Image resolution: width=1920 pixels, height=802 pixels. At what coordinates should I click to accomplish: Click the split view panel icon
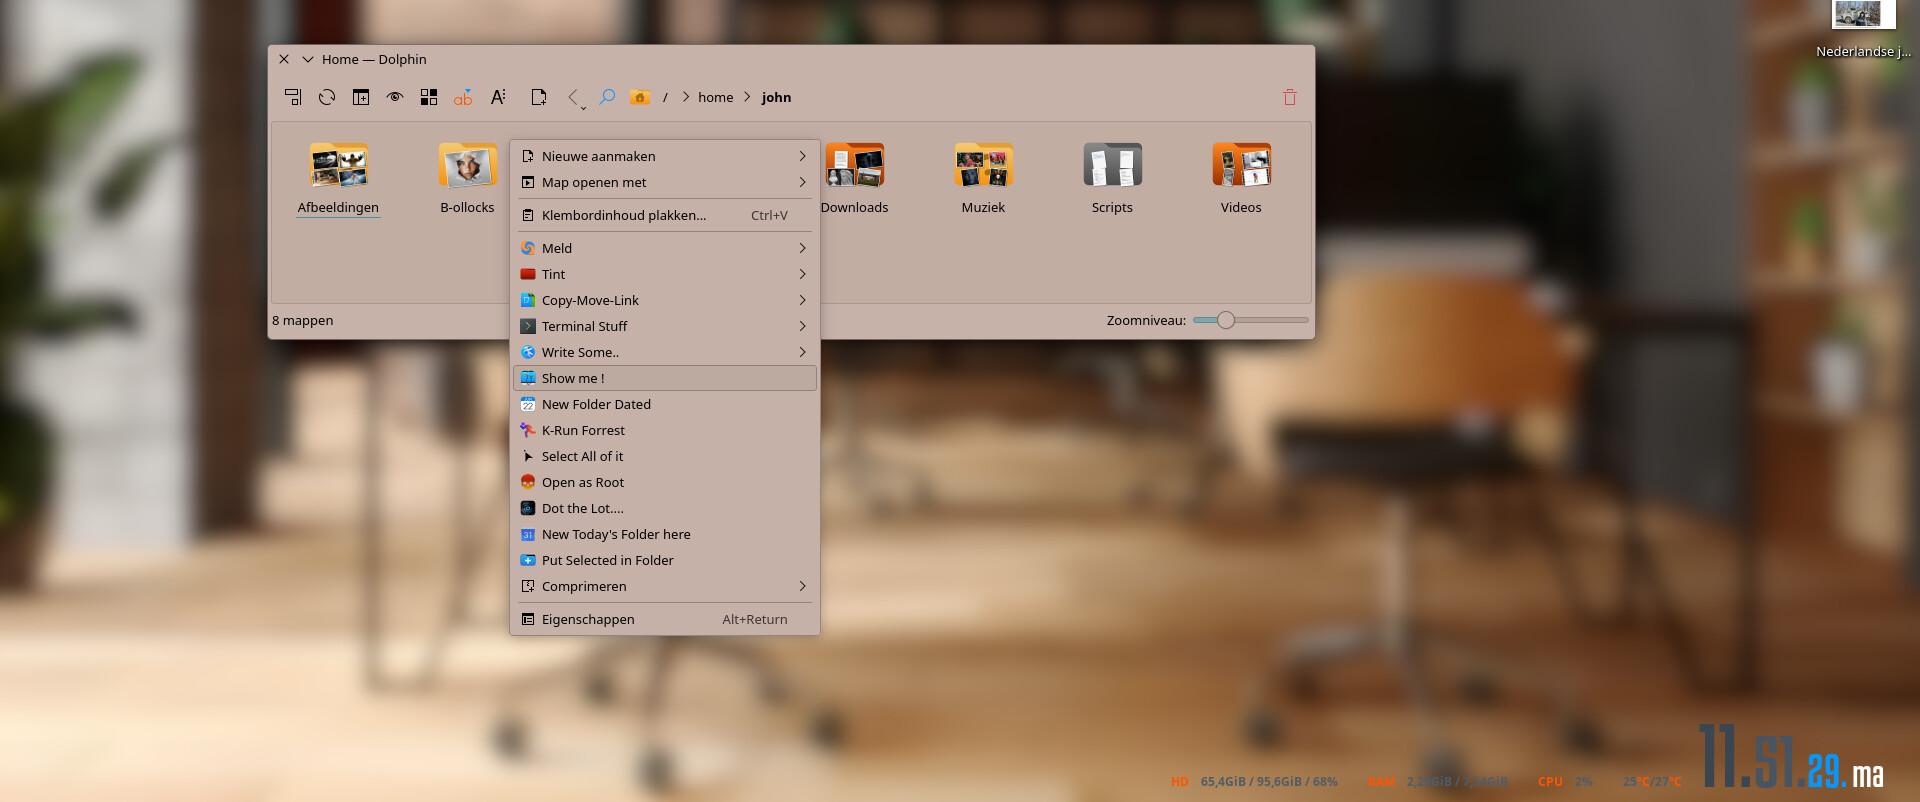[x=361, y=97]
